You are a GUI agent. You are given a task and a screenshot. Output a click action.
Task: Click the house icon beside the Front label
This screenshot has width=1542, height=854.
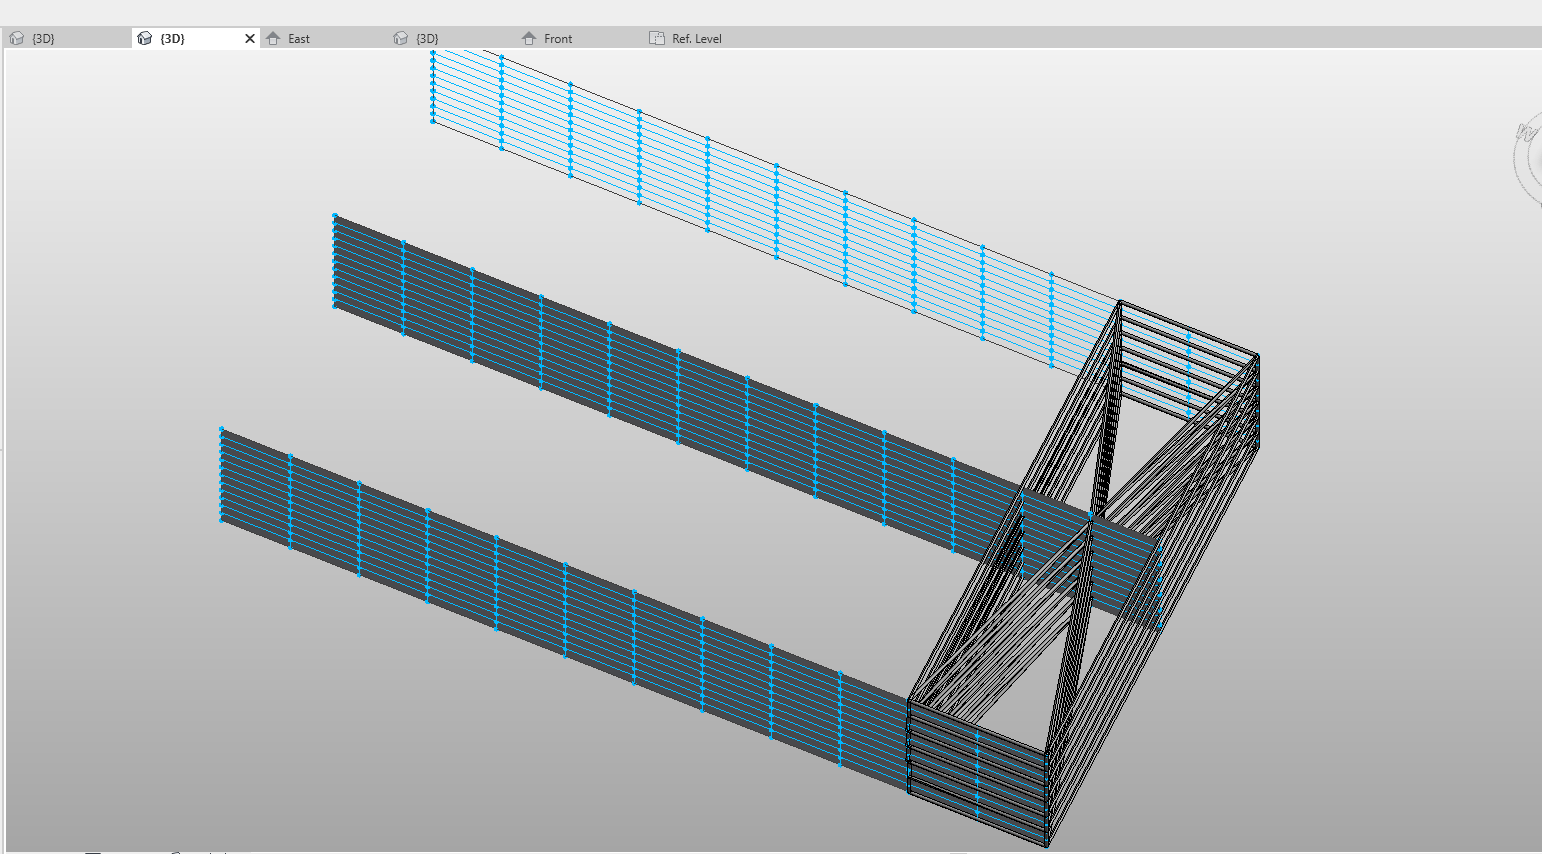(527, 38)
